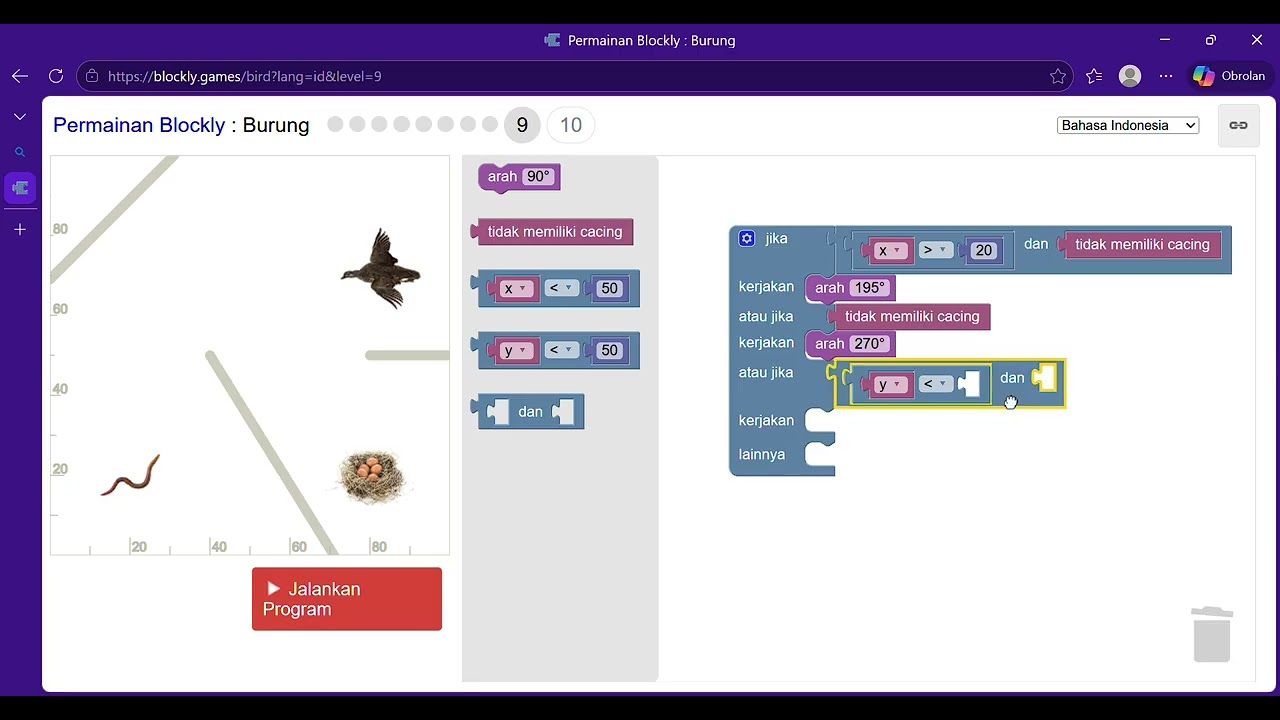Click the link icon button
Viewport: 1280px width, 720px height.
point(1238,125)
